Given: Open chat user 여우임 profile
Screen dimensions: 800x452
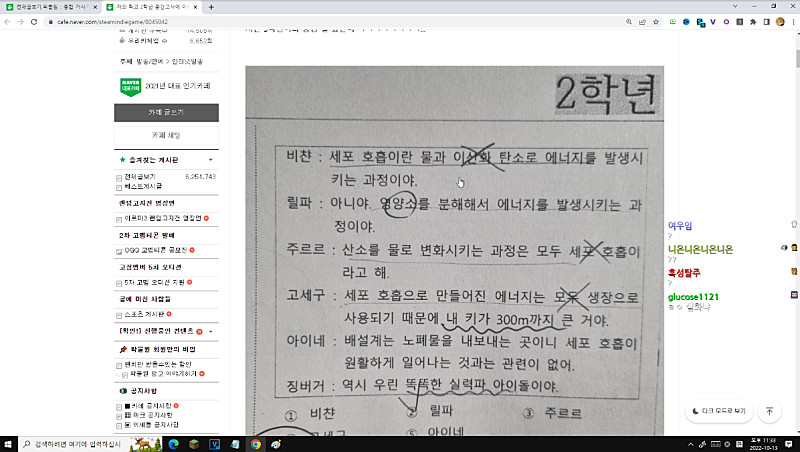Looking at the screenshot, I should pos(680,225).
